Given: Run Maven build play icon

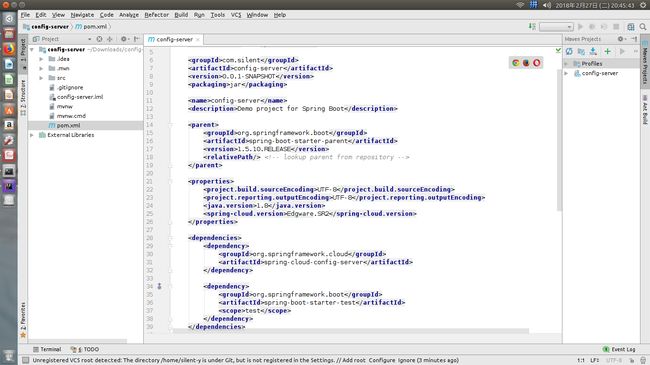Looking at the screenshot, I should point(622,51).
